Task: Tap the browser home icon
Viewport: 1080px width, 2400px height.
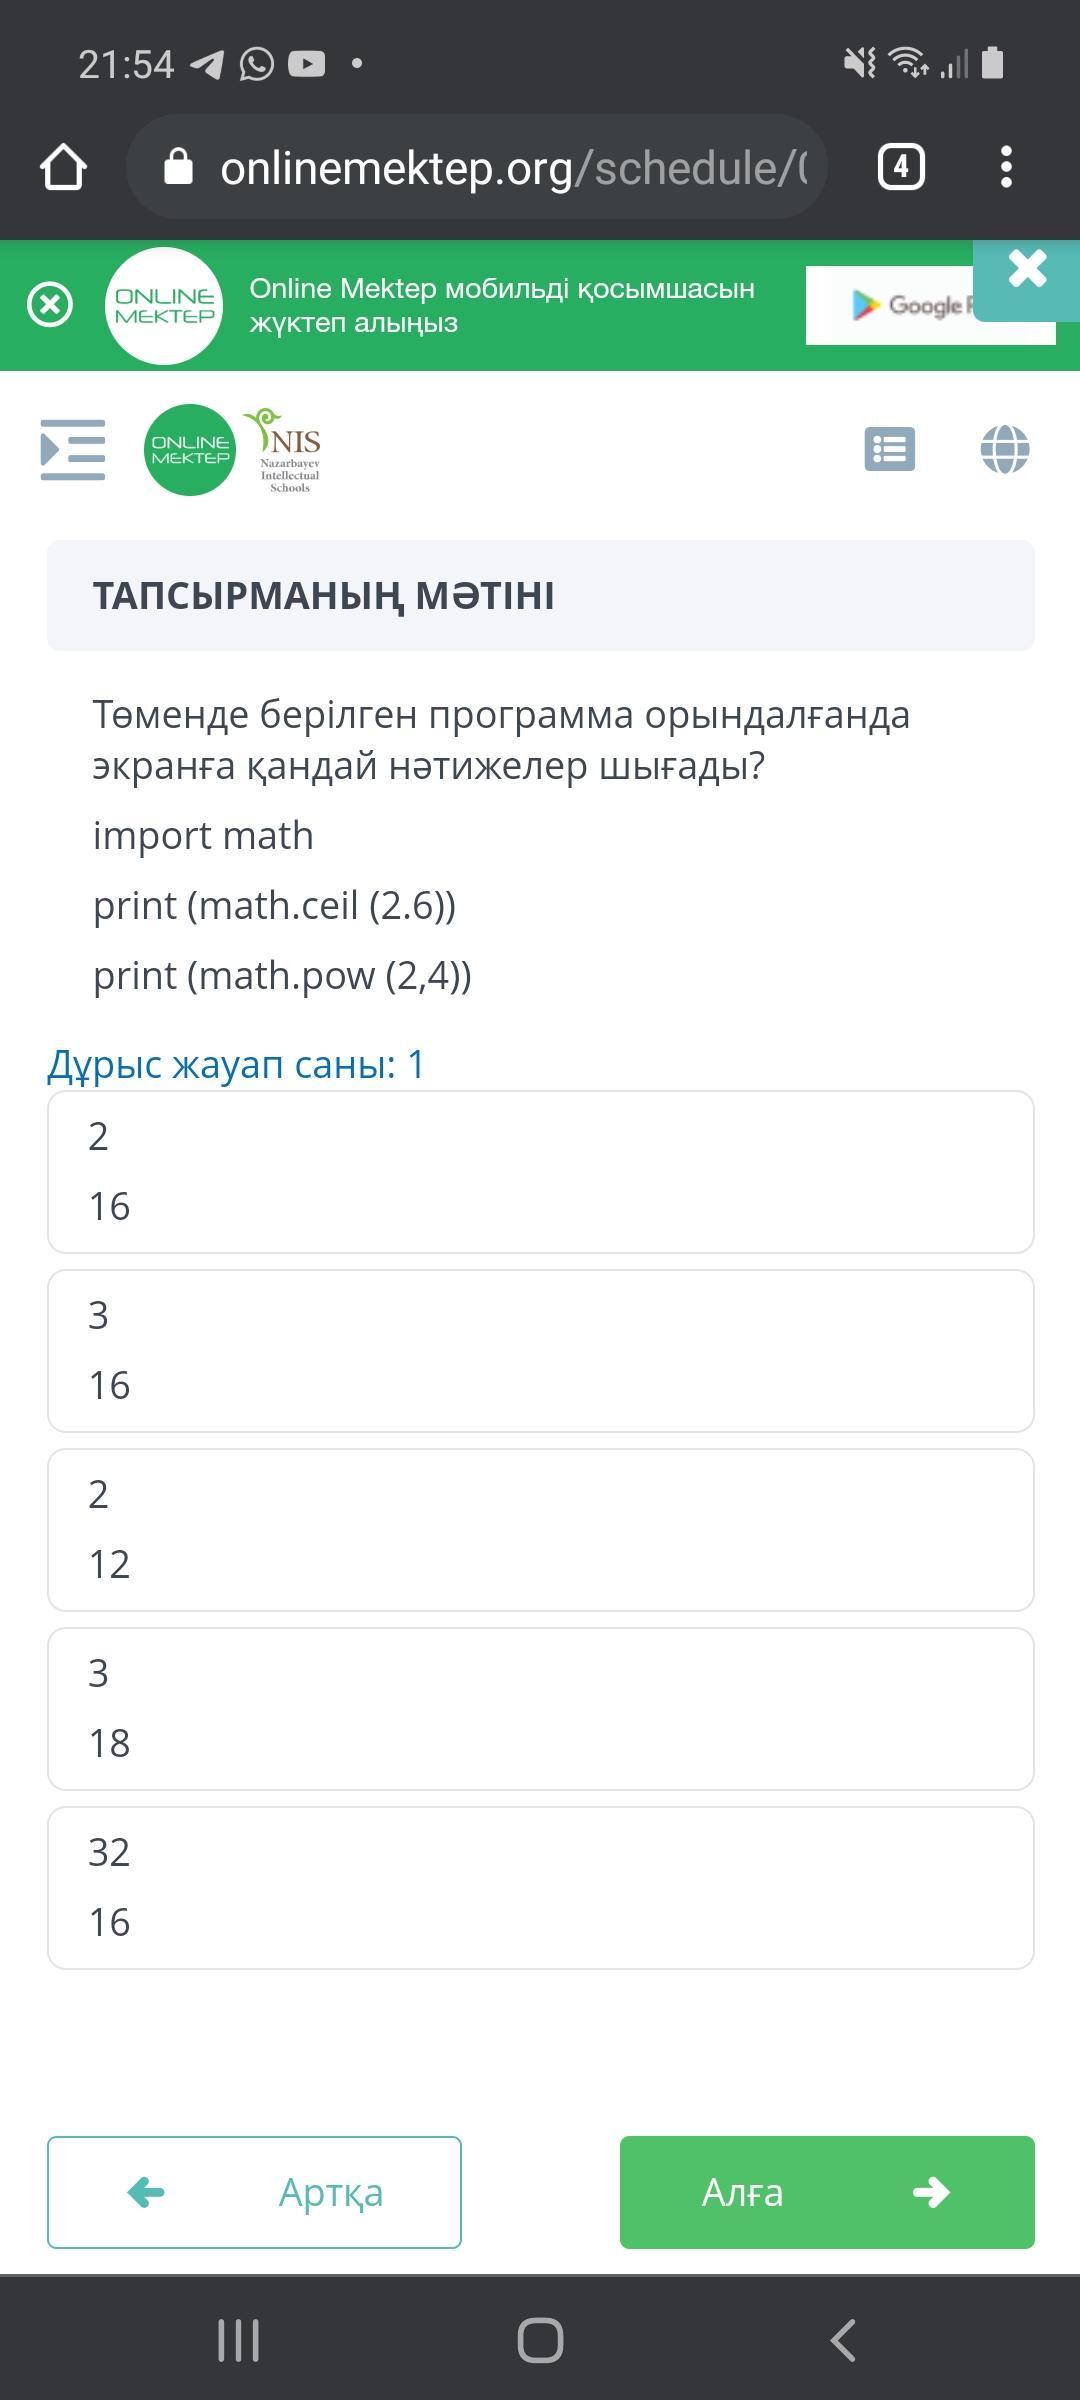Action: point(63,167)
